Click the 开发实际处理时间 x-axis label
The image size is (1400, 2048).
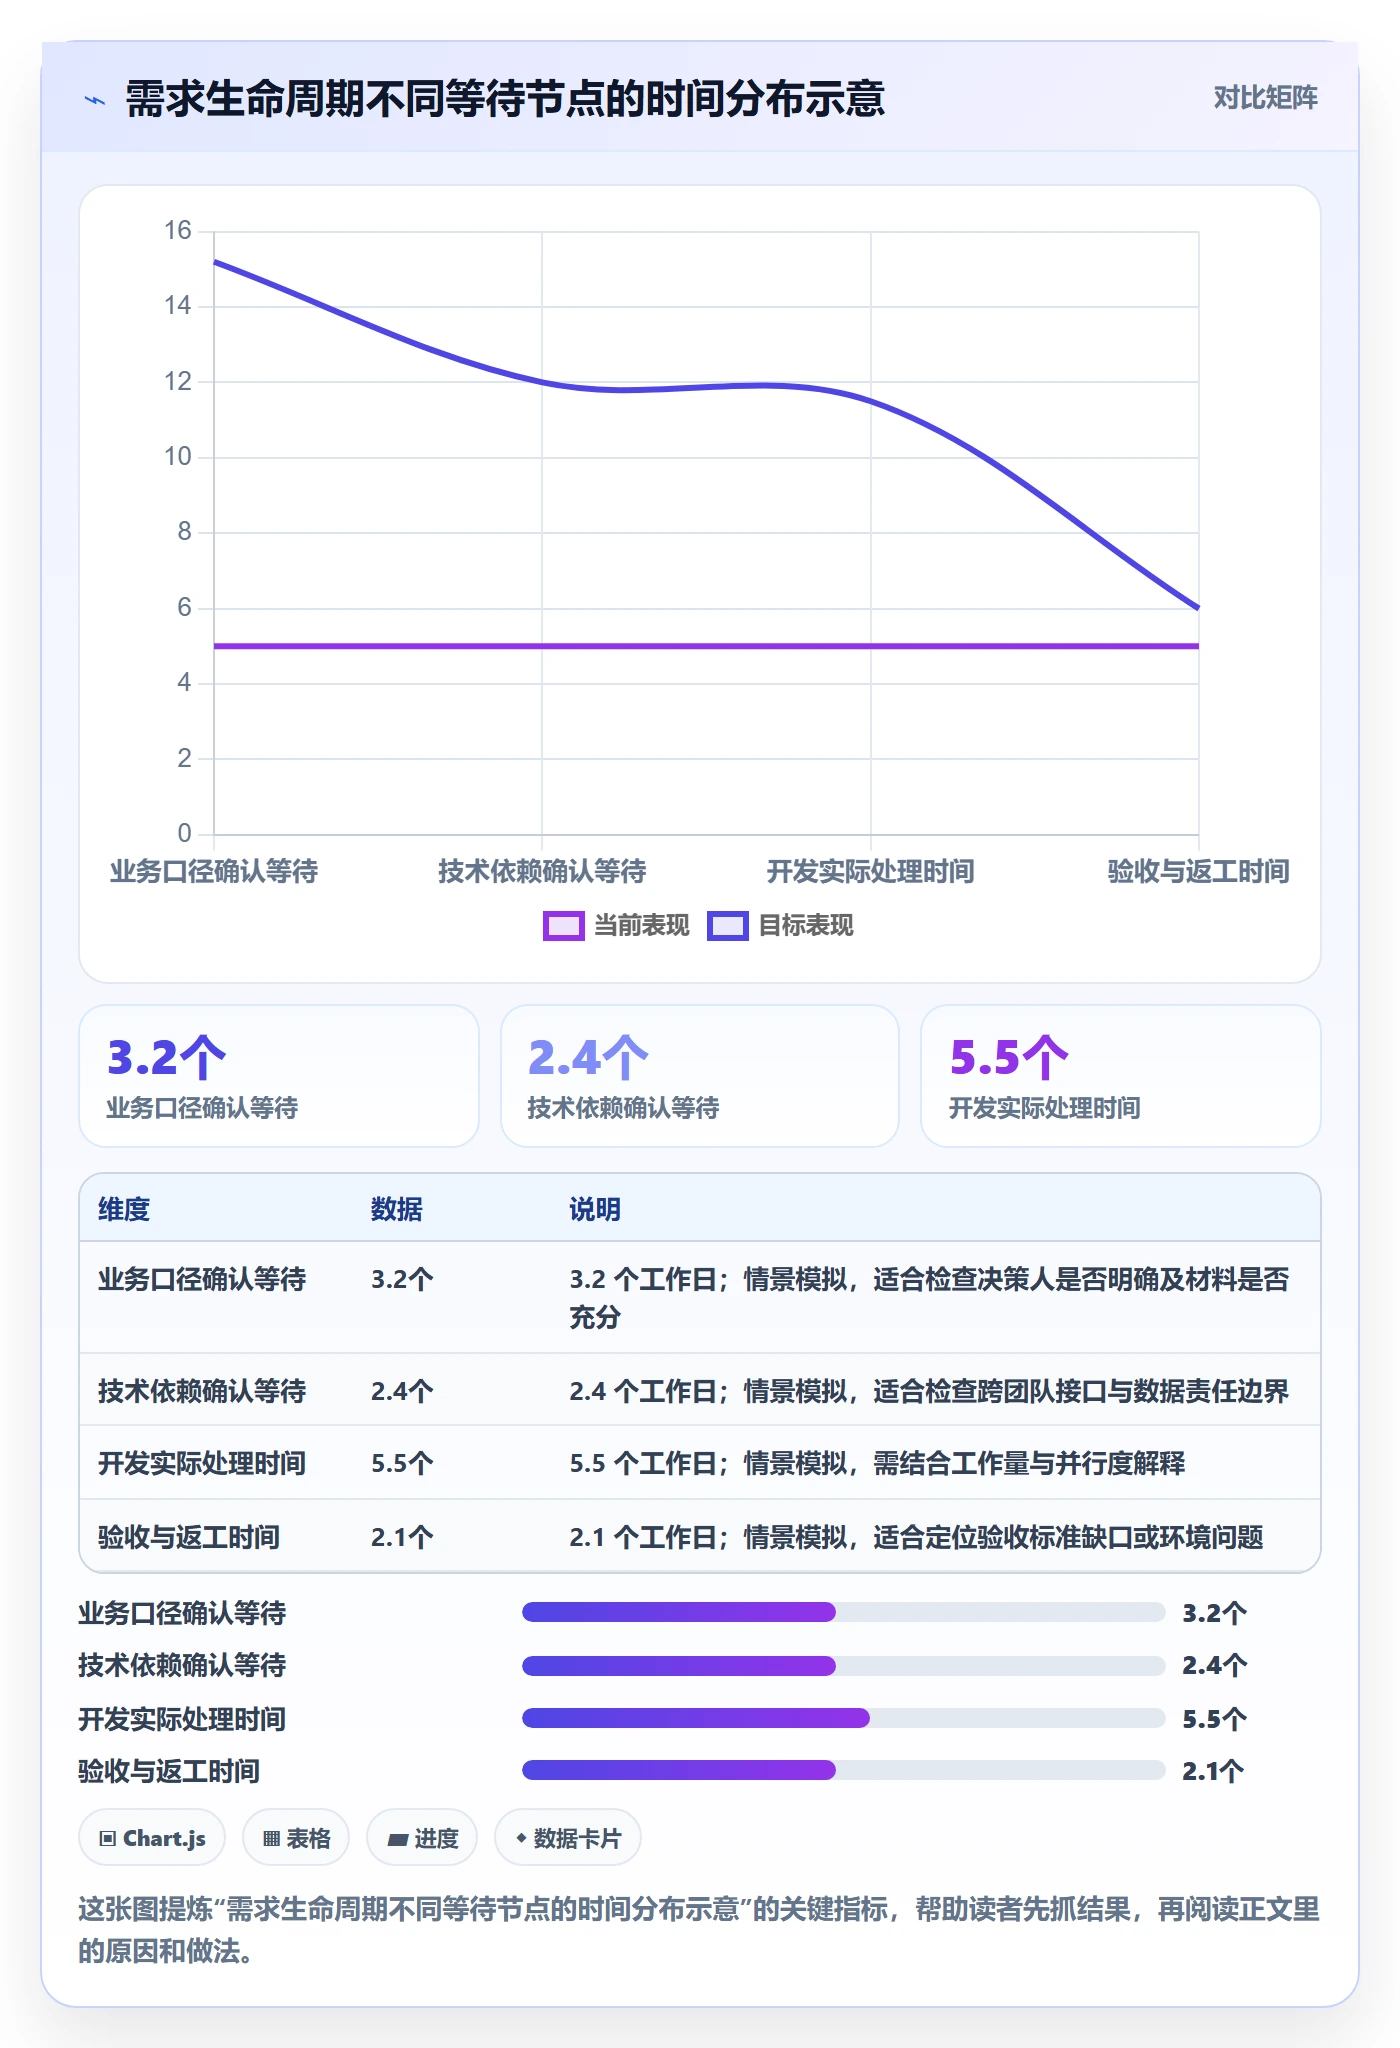[x=870, y=871]
